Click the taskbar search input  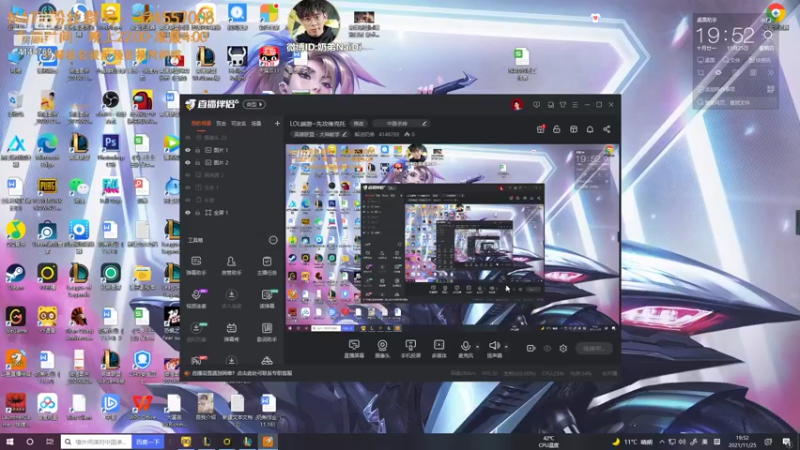(x=96, y=442)
